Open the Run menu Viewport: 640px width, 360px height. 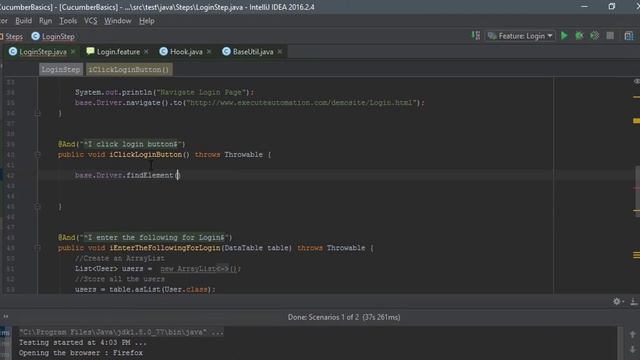[45, 21]
